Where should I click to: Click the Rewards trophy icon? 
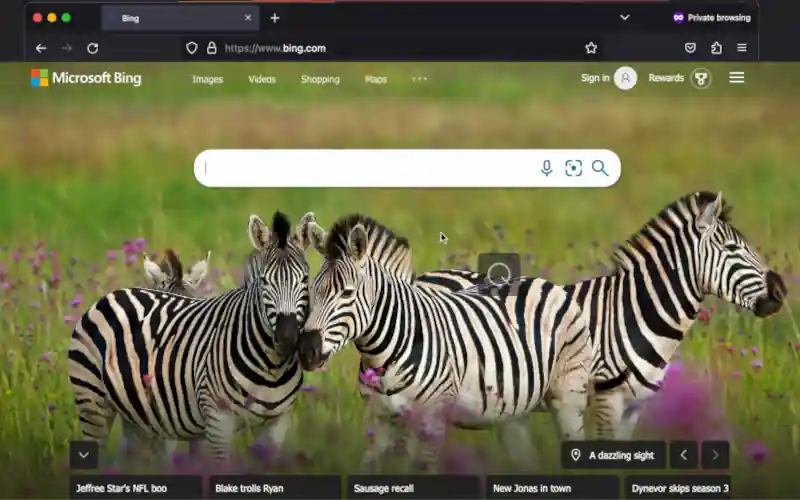701,78
